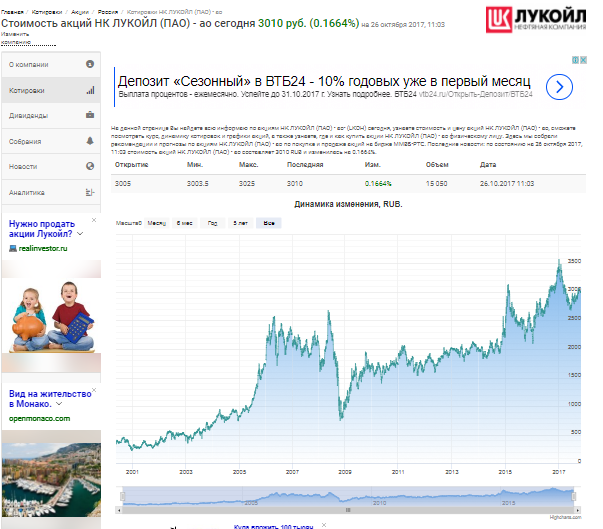This screenshot has width=603, height=529.
Task: Click the blue arrow circle in VTB24 ad
Action: 559,87
